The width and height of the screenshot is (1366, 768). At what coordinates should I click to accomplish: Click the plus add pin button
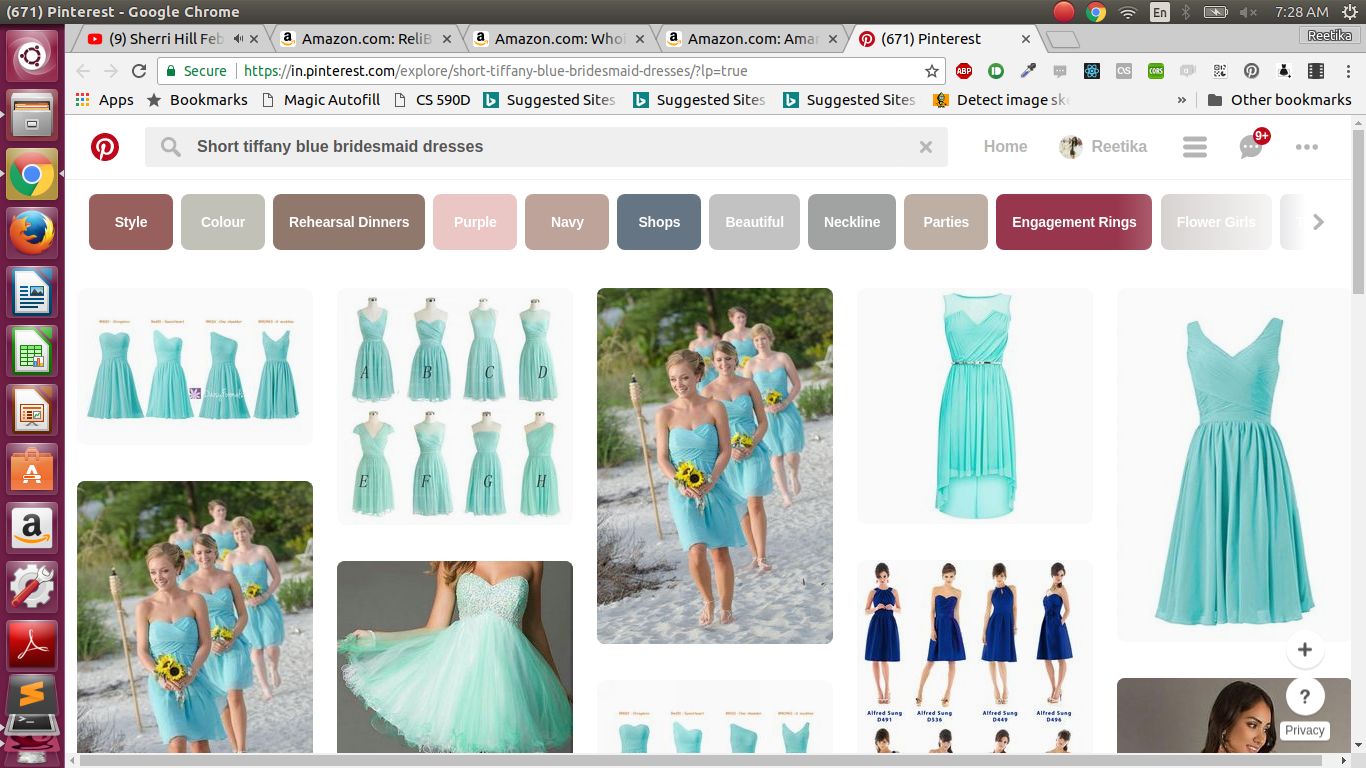1305,650
